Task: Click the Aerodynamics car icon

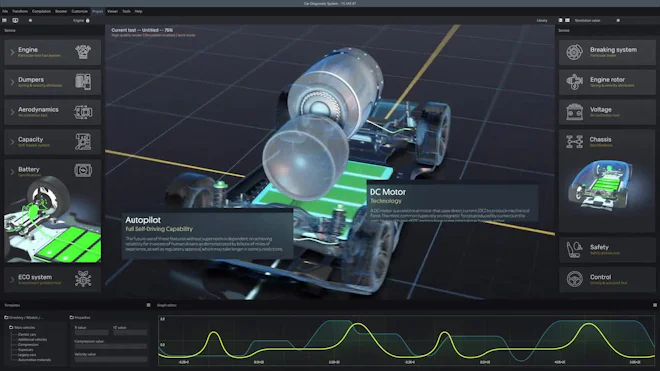Action: pos(83,112)
